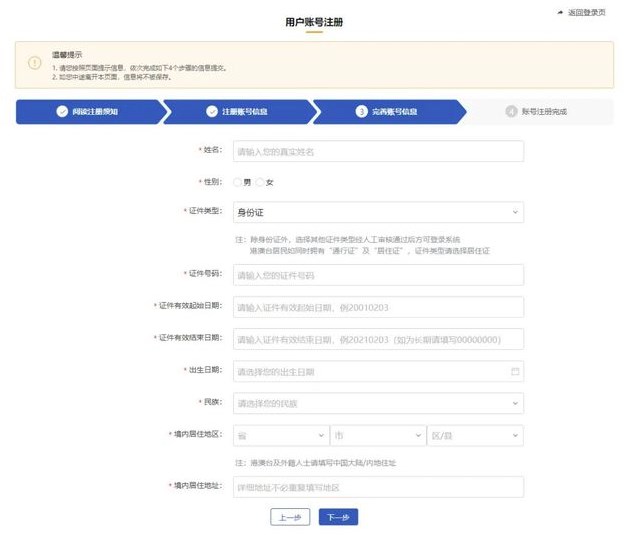
Task: Focus the 姓名 input field
Action: pyautogui.click(x=378, y=151)
